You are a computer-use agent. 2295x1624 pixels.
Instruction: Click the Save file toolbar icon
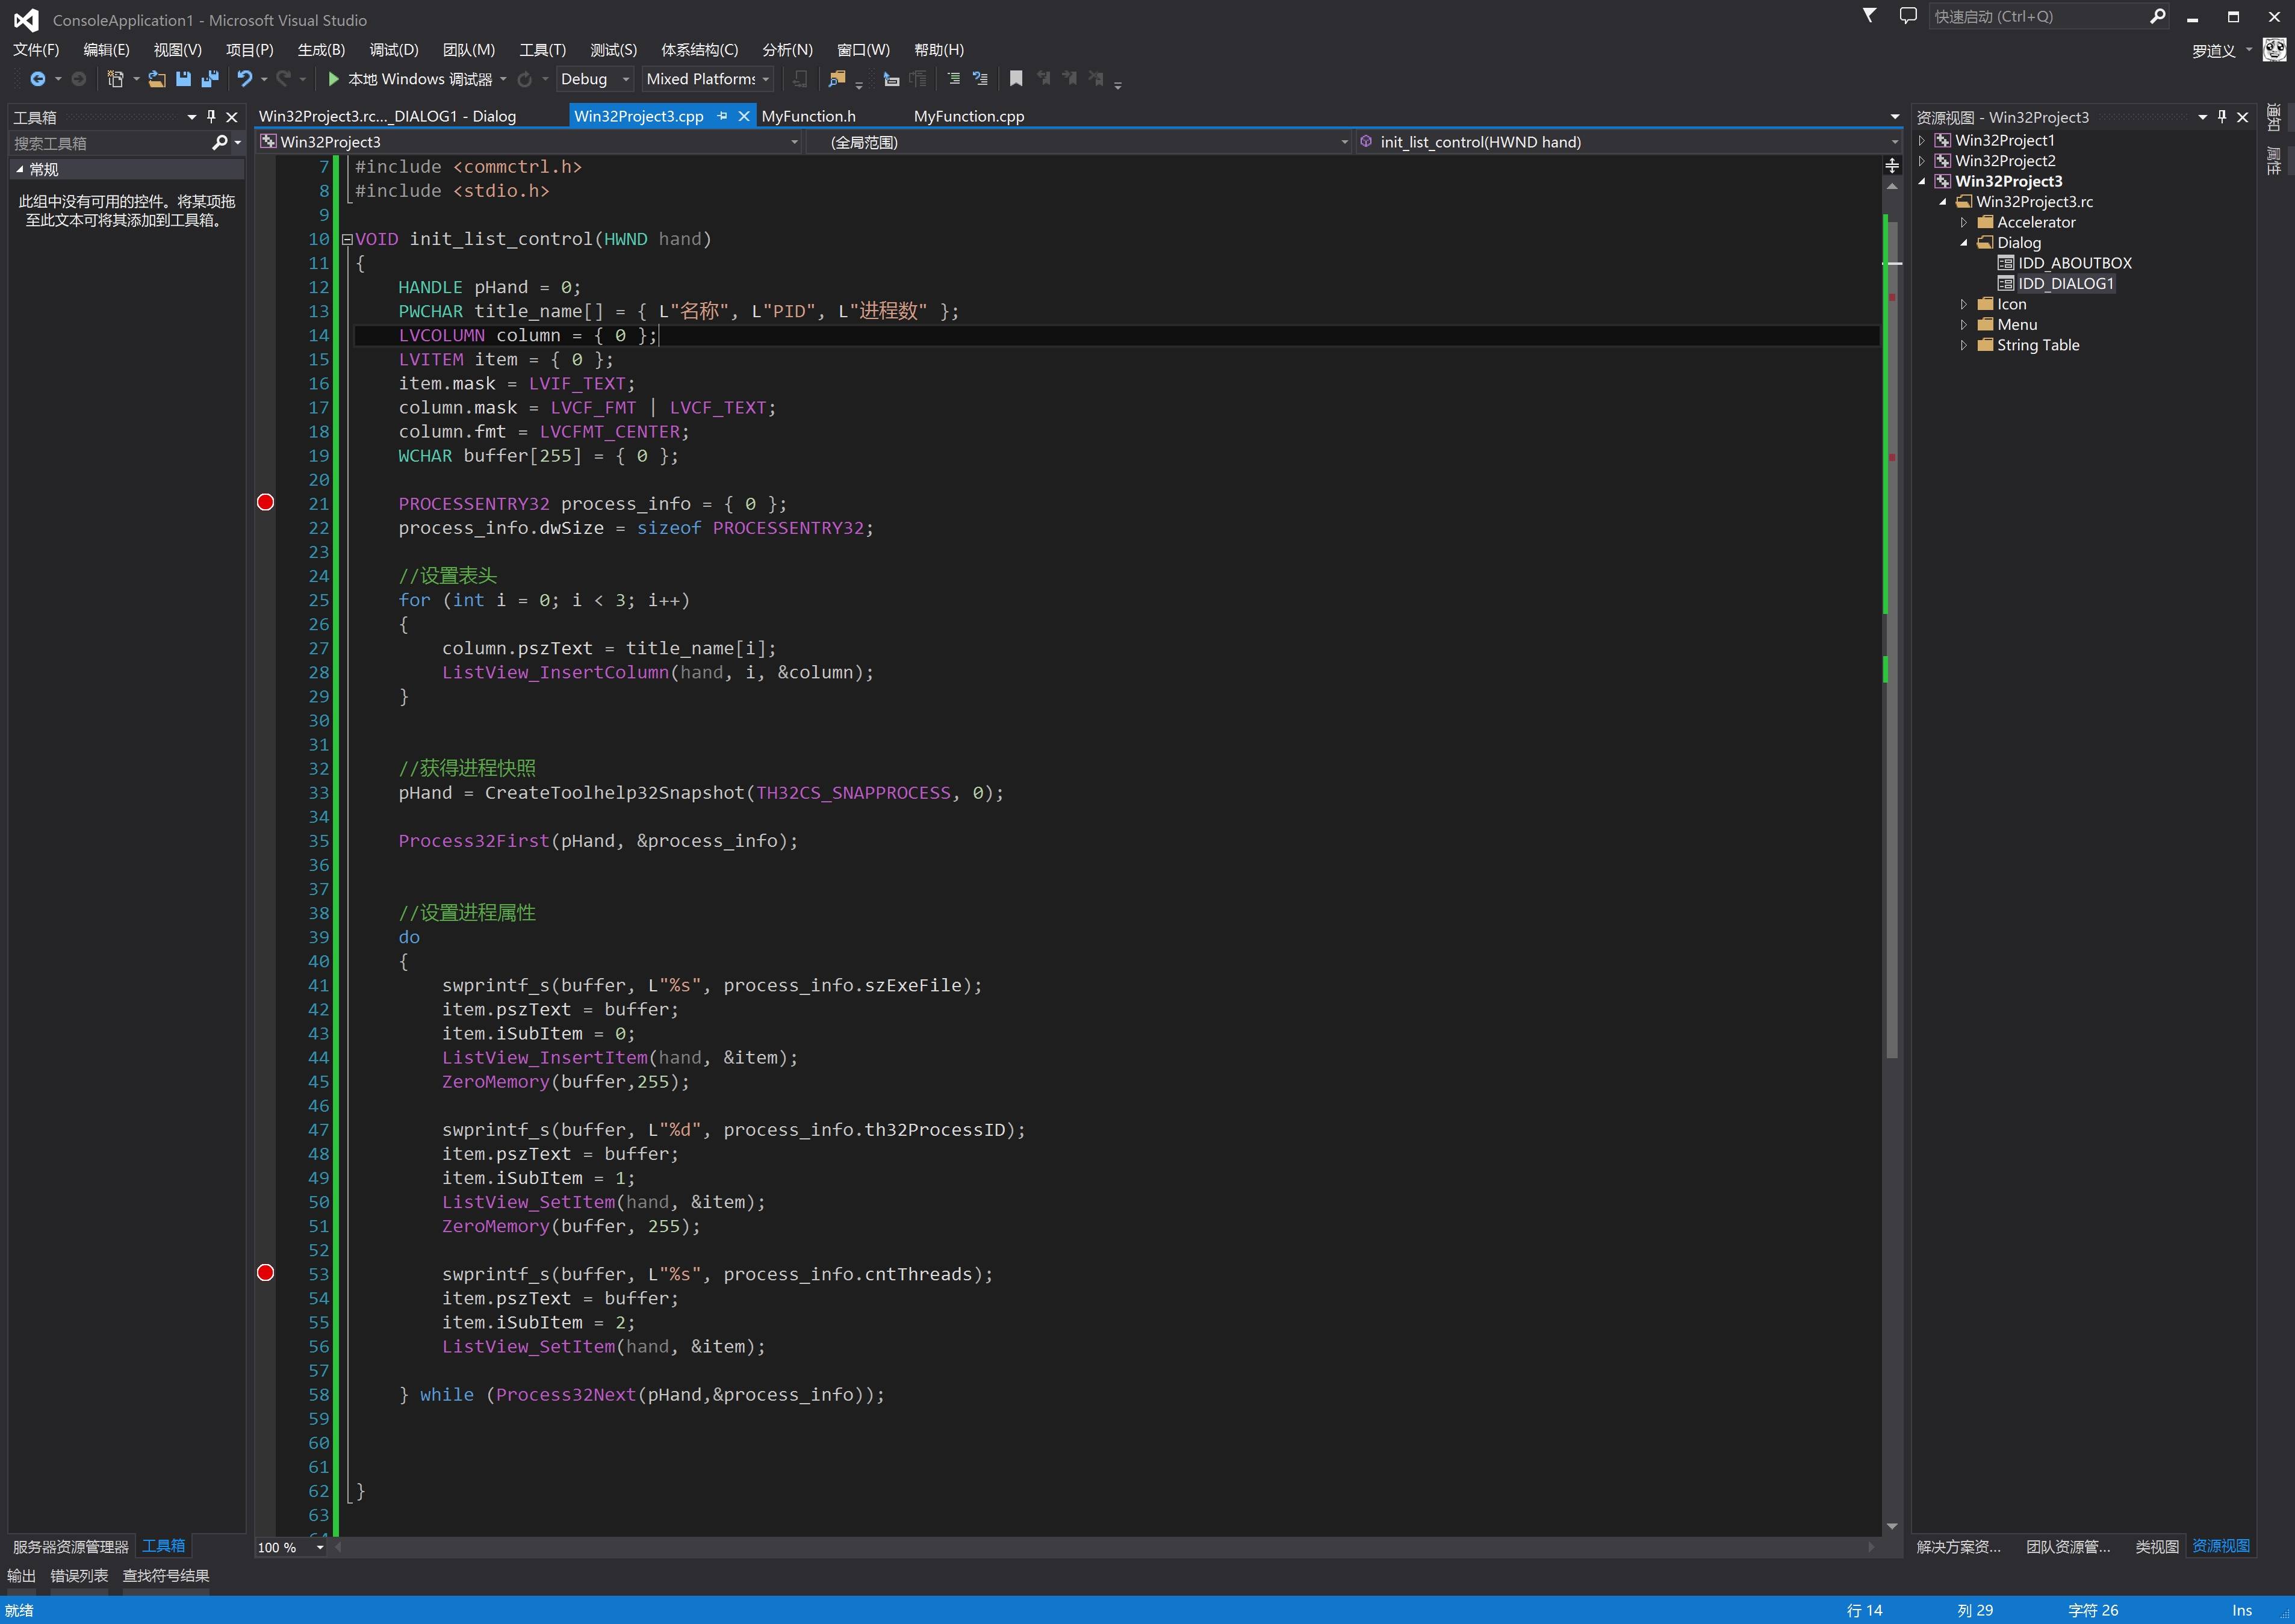point(183,79)
